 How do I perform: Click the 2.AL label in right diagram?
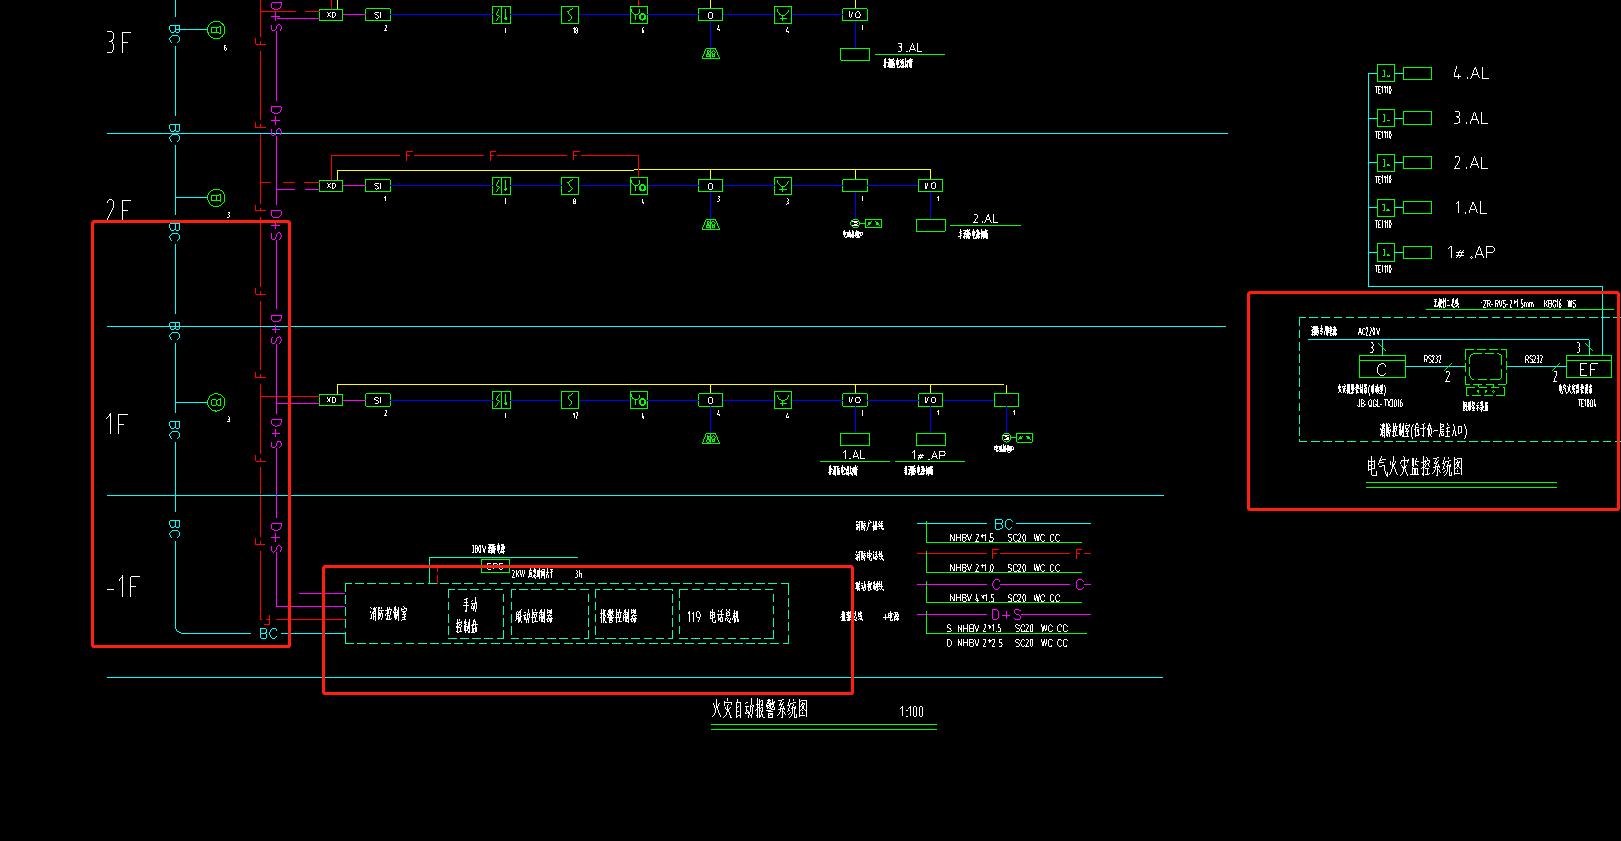[1470, 162]
